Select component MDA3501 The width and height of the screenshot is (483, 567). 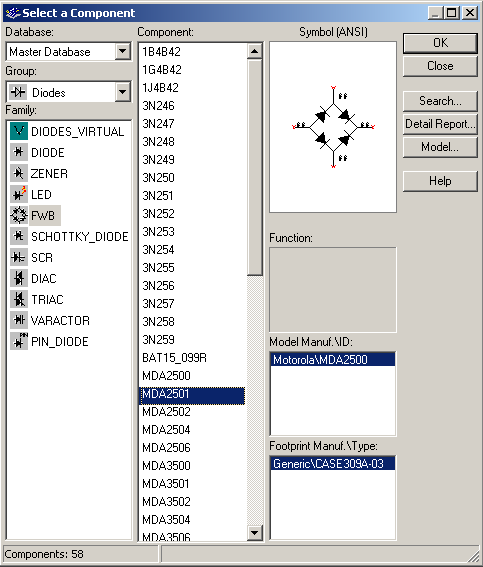(166, 484)
